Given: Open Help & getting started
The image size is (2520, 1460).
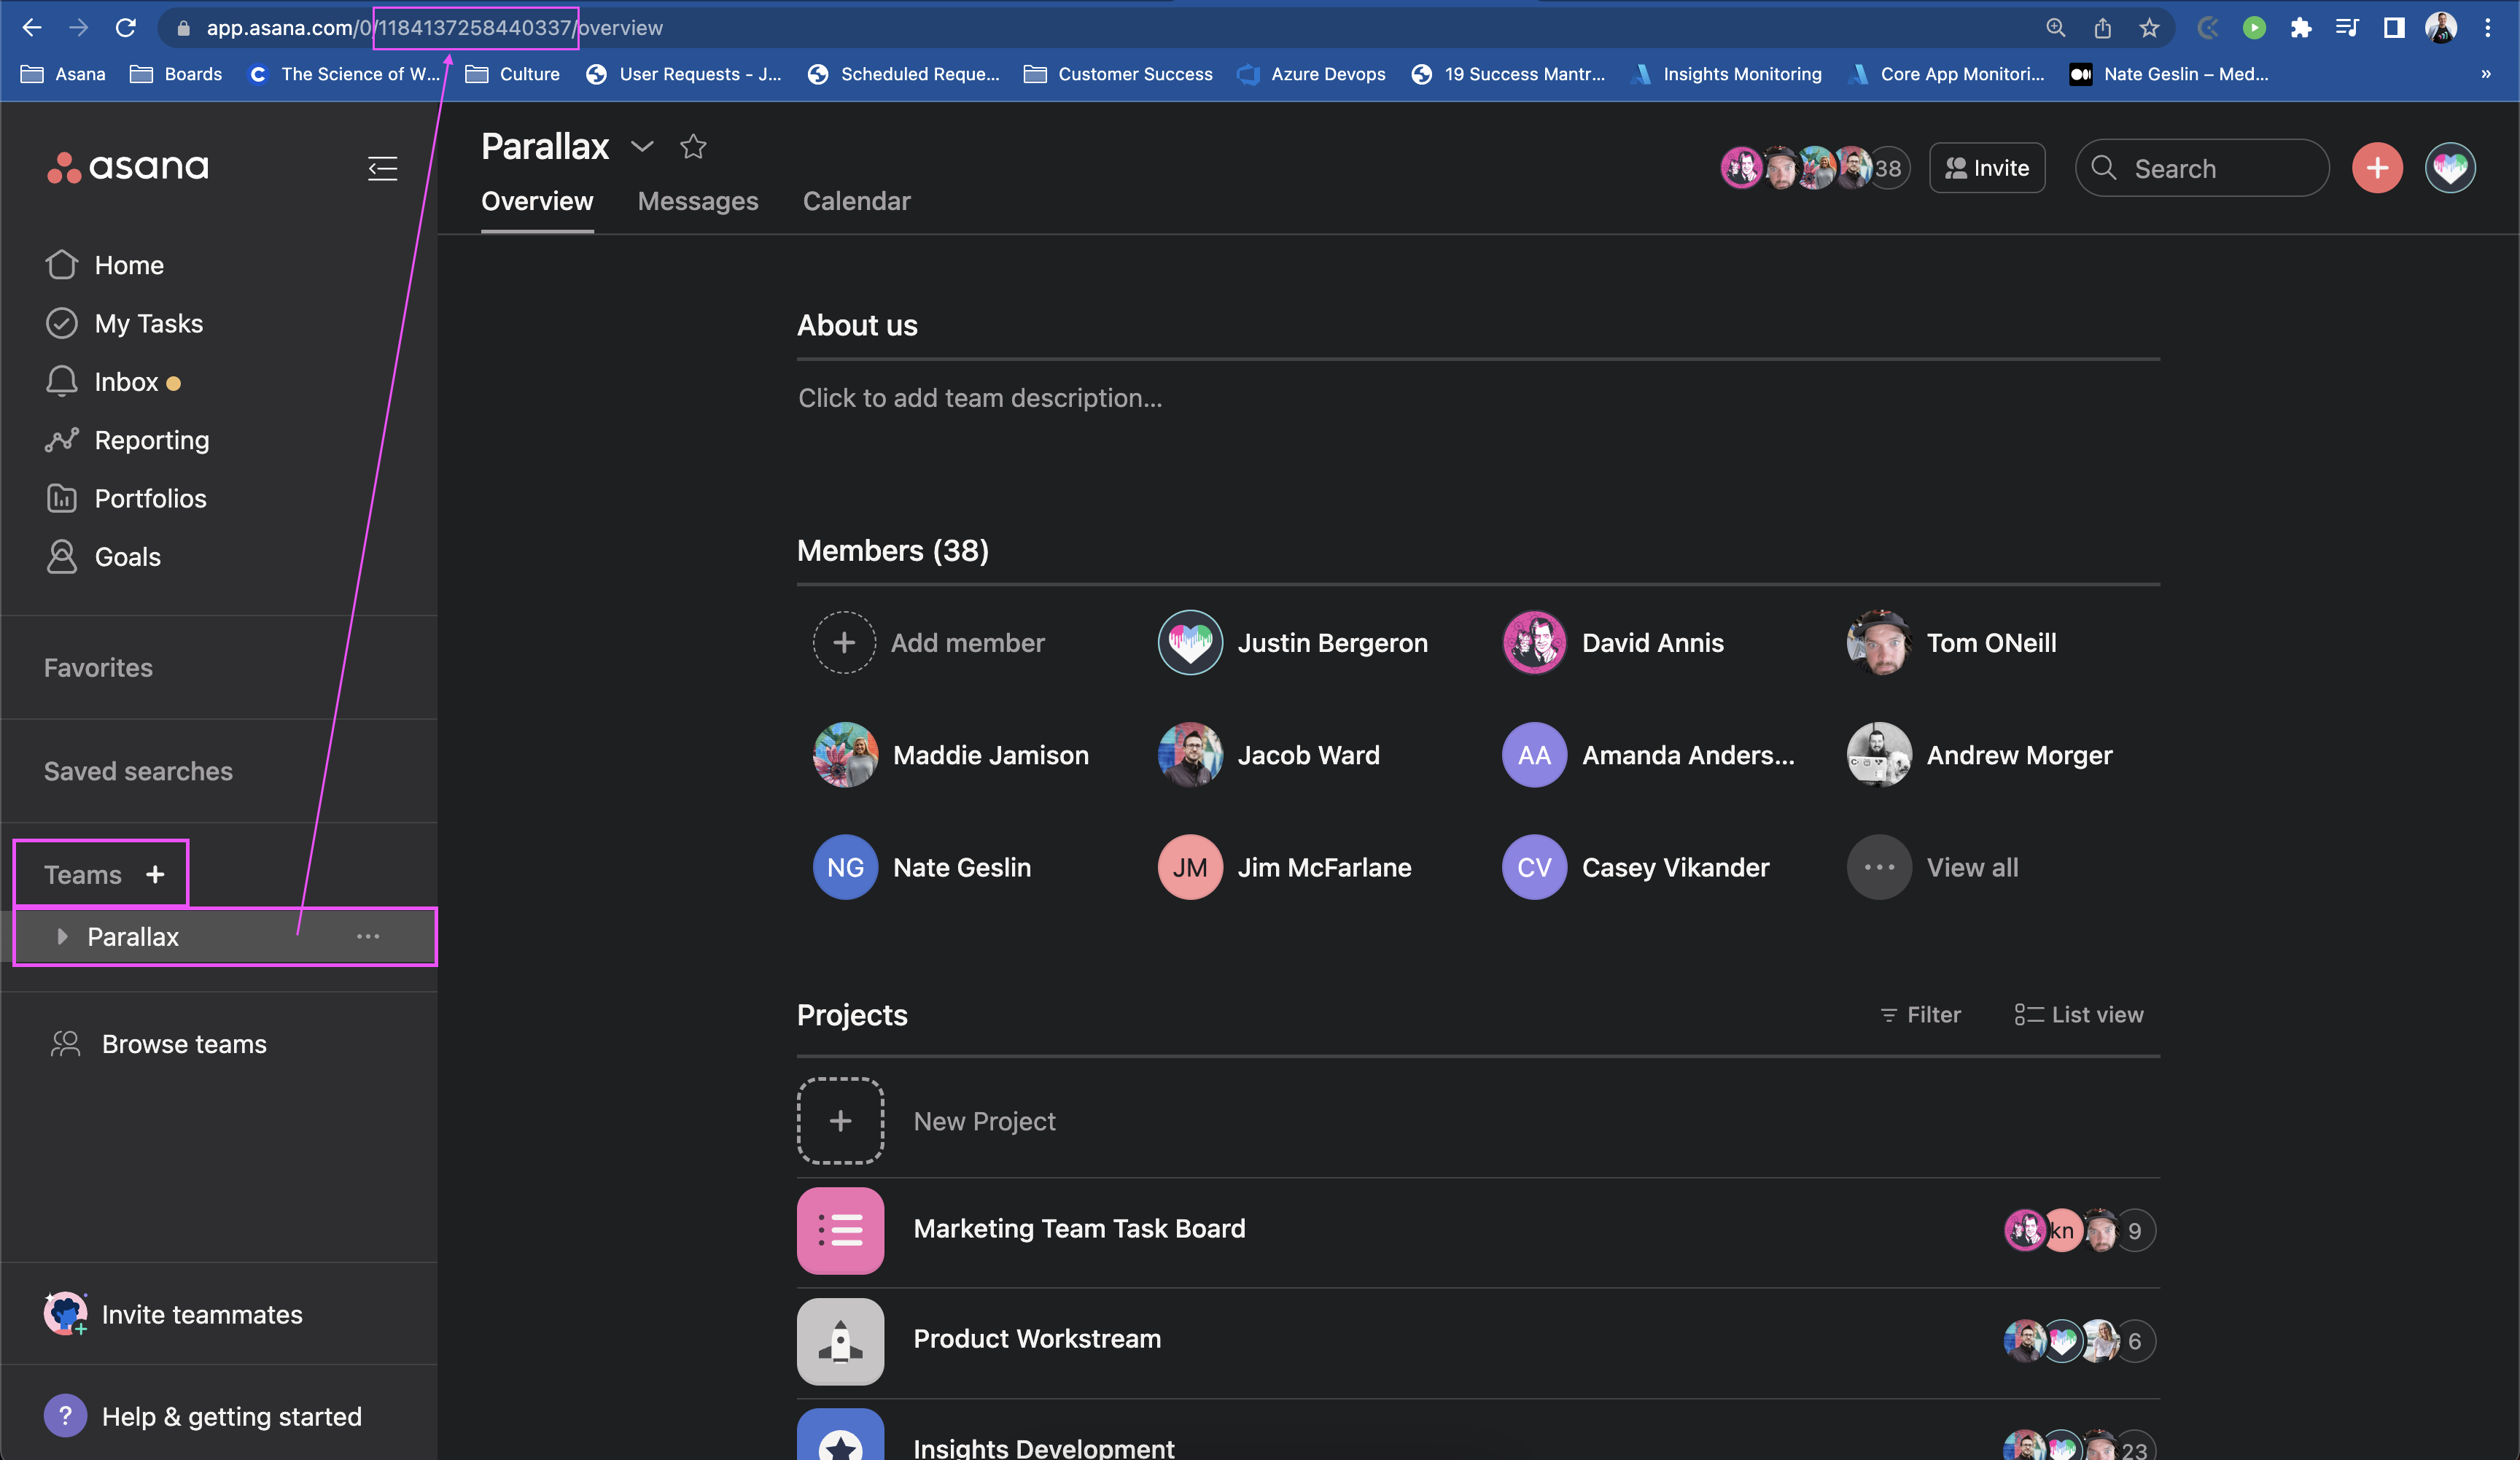Looking at the screenshot, I should pos(202,1416).
